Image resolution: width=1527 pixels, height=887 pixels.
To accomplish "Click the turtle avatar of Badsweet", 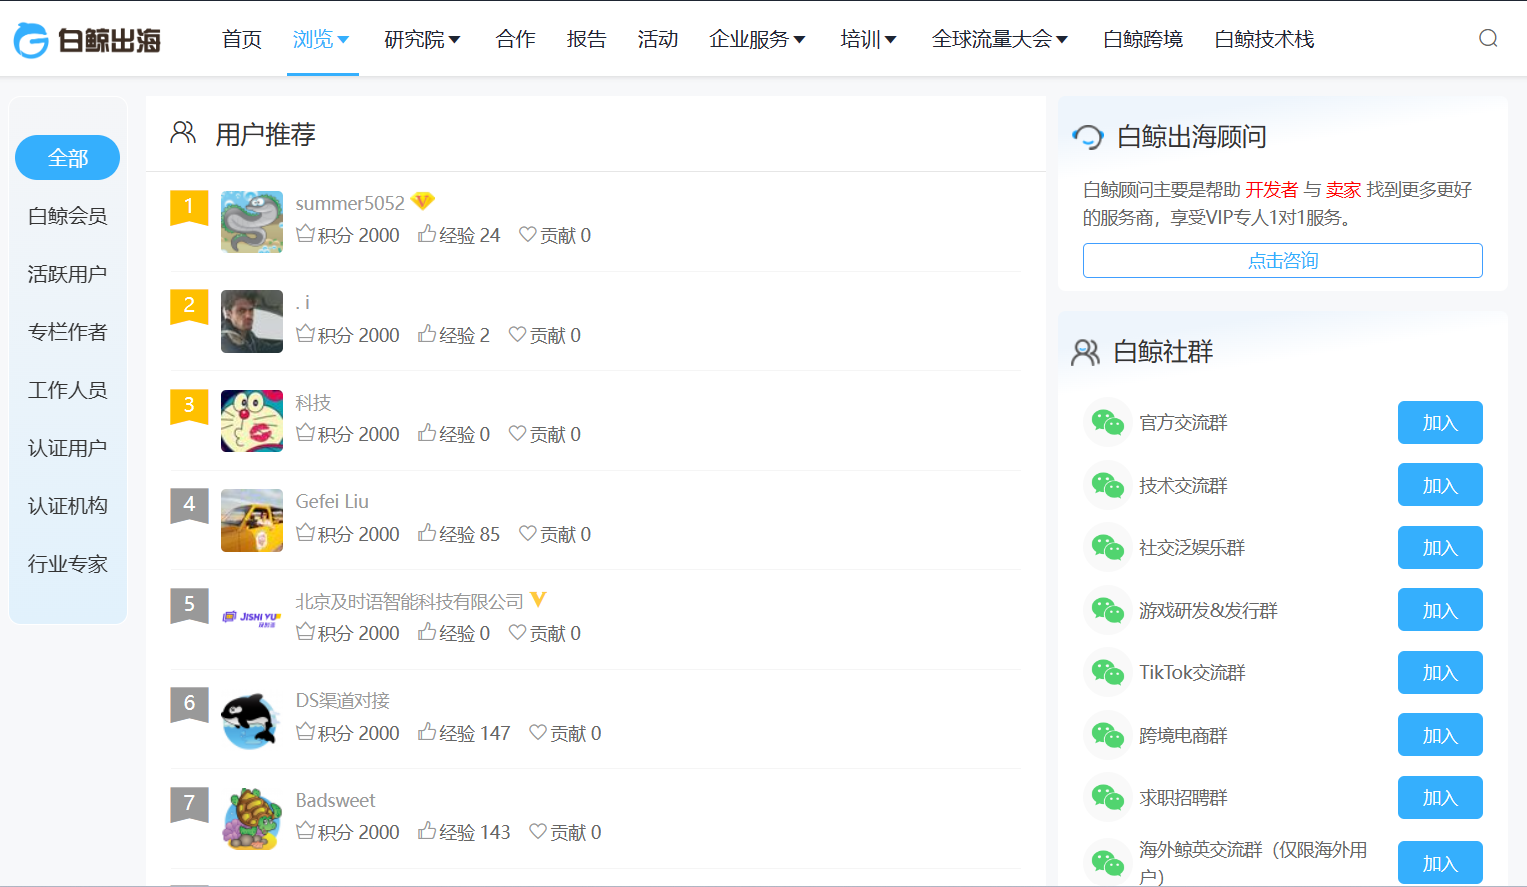I will click(252, 819).
